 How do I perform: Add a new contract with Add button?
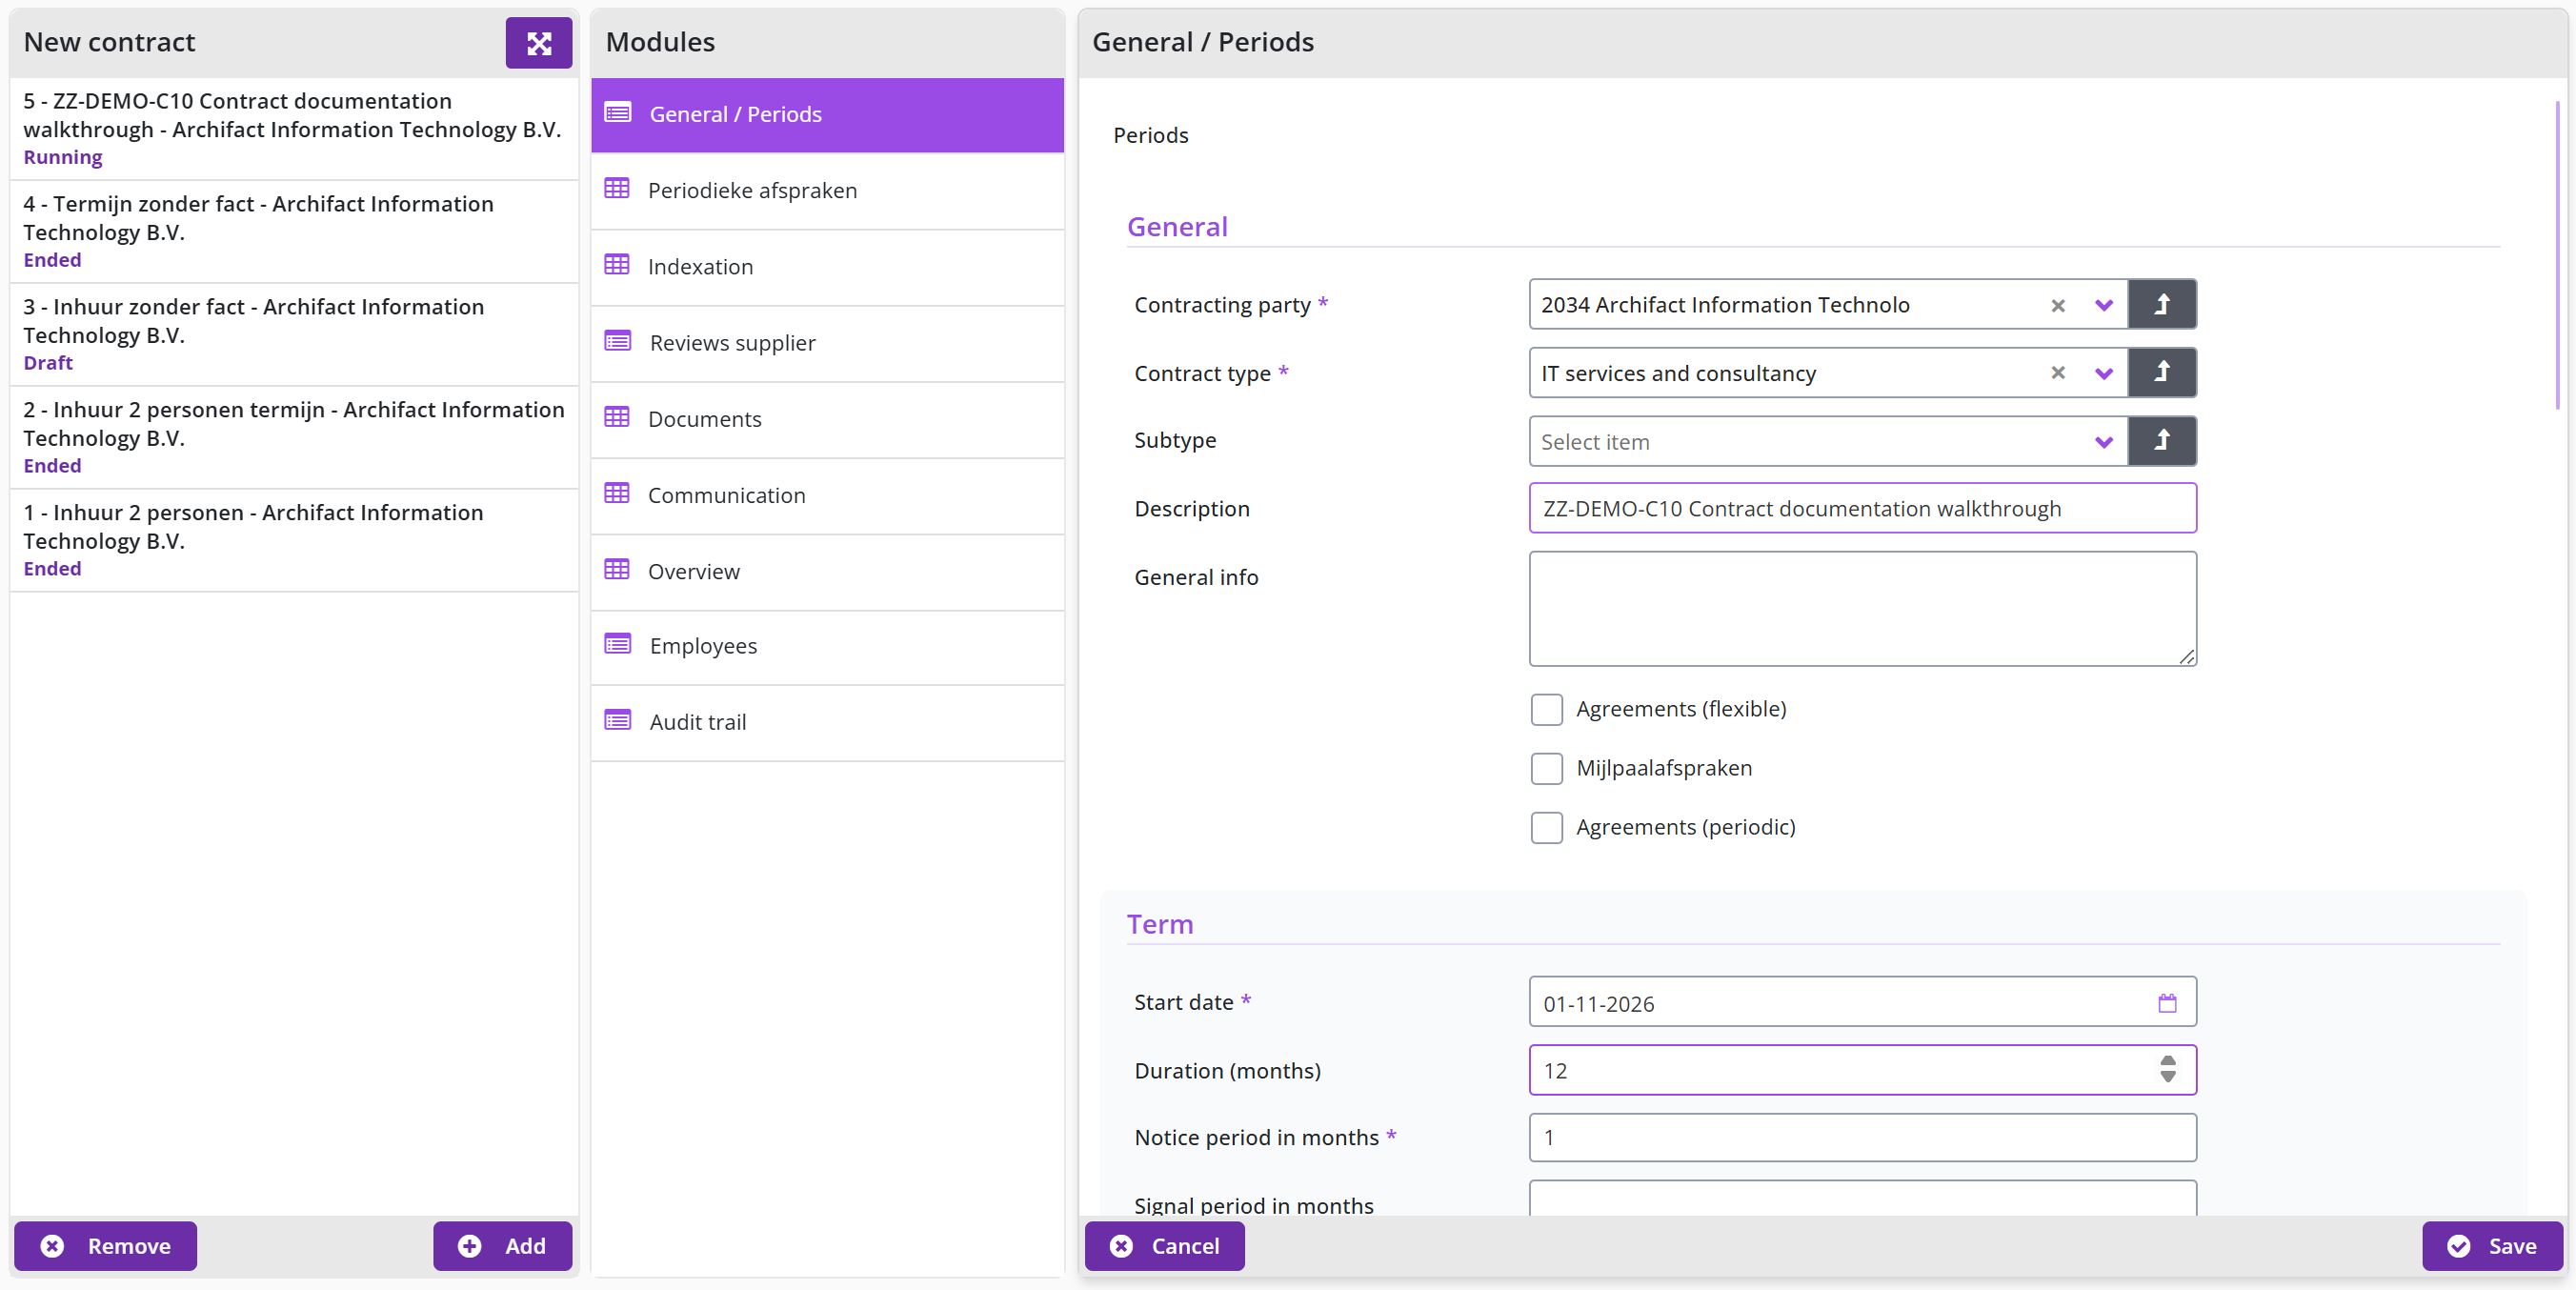click(502, 1246)
